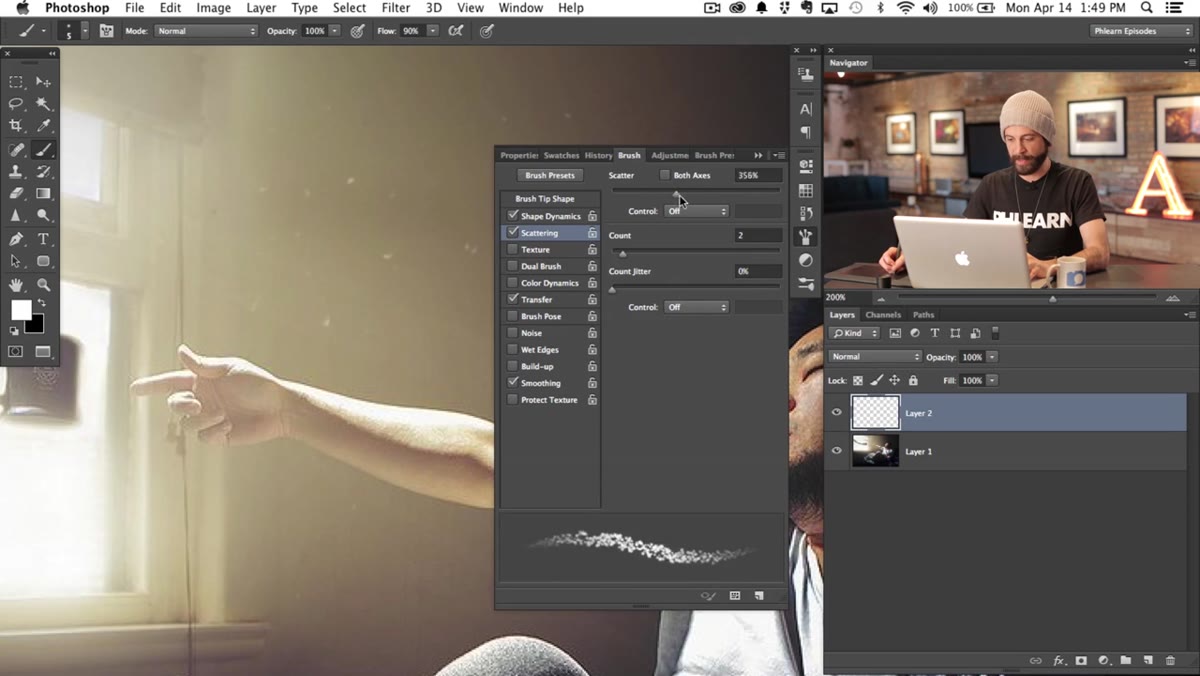This screenshot has height=676, width=1200.
Task: Hide Layer 2 visibility eye
Action: (837, 412)
